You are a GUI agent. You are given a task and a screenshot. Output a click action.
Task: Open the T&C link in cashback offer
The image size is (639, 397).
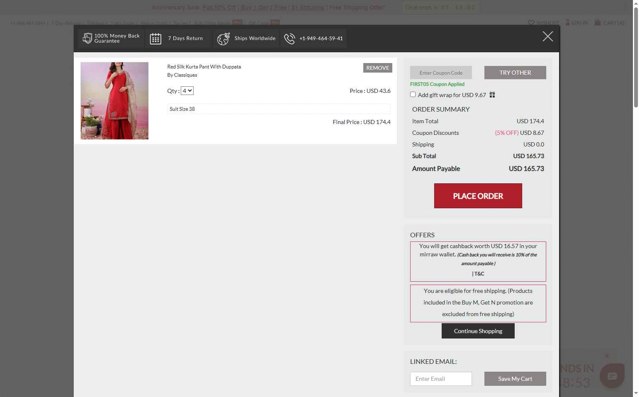tap(478, 273)
